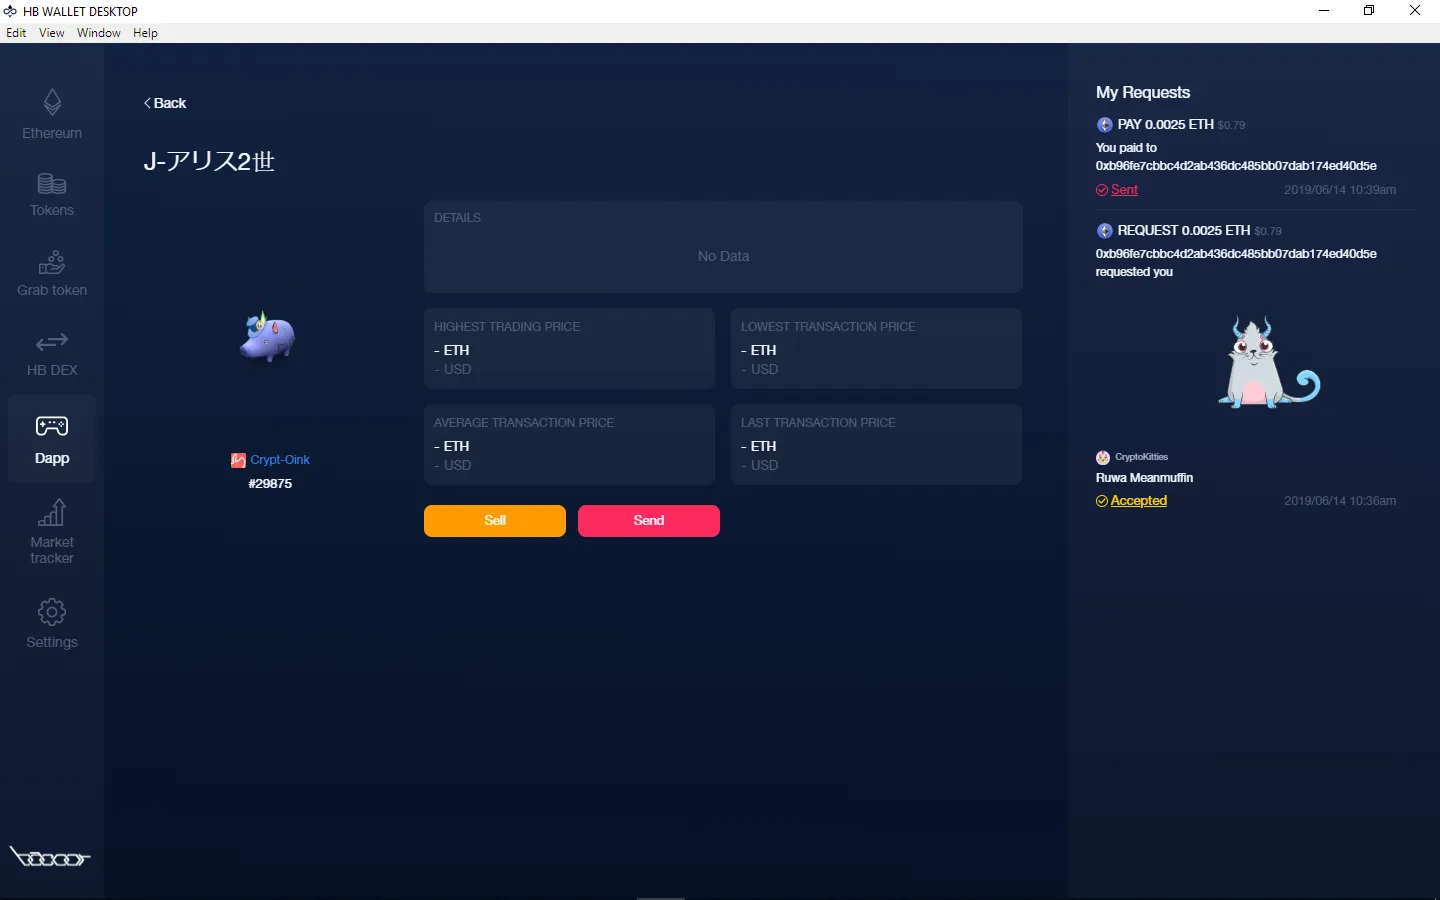Click the ETH coin icon beside PAY 0.0025
The height and width of the screenshot is (900, 1440).
point(1104,124)
